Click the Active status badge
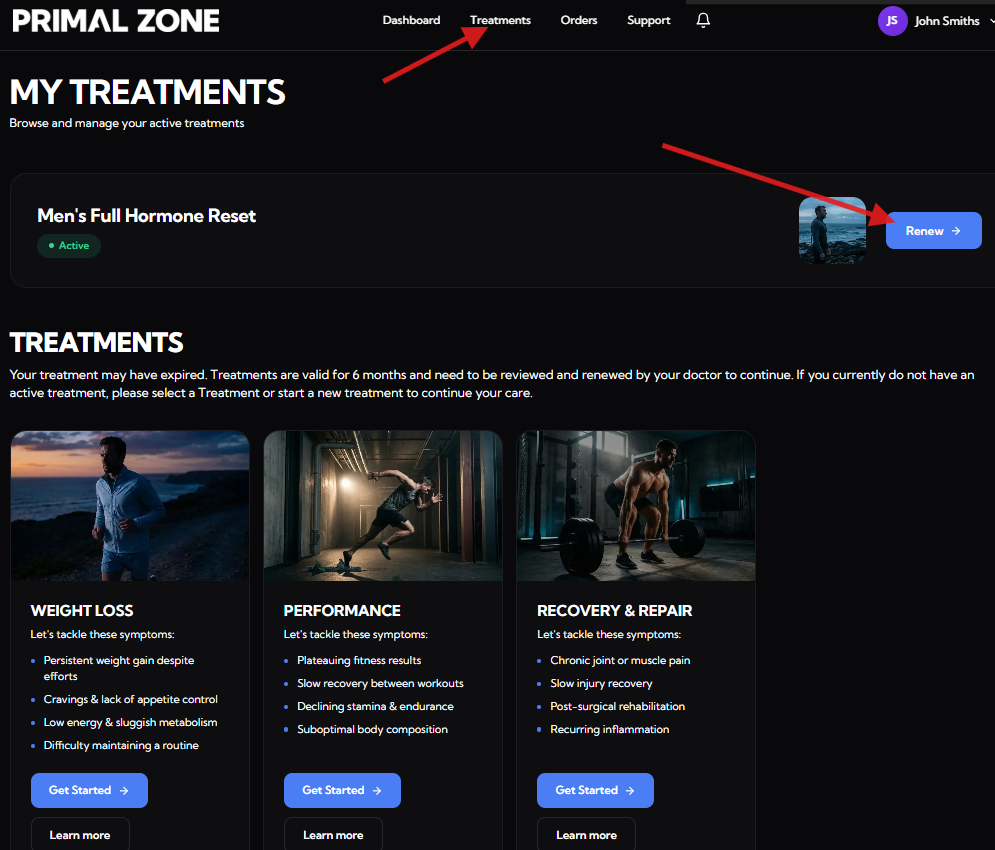 69,245
